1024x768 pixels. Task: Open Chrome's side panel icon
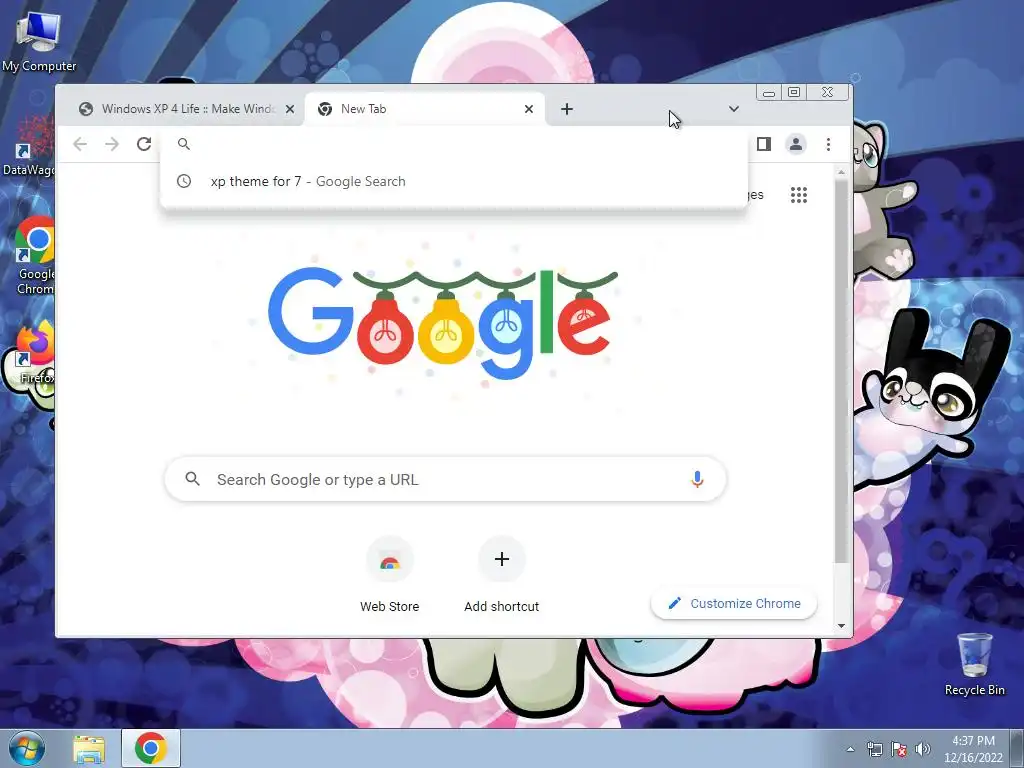click(763, 144)
